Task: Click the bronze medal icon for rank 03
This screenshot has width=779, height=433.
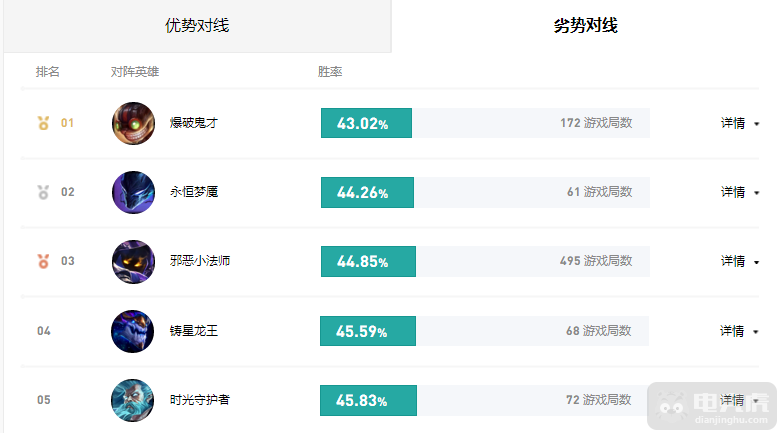Action: (x=44, y=261)
